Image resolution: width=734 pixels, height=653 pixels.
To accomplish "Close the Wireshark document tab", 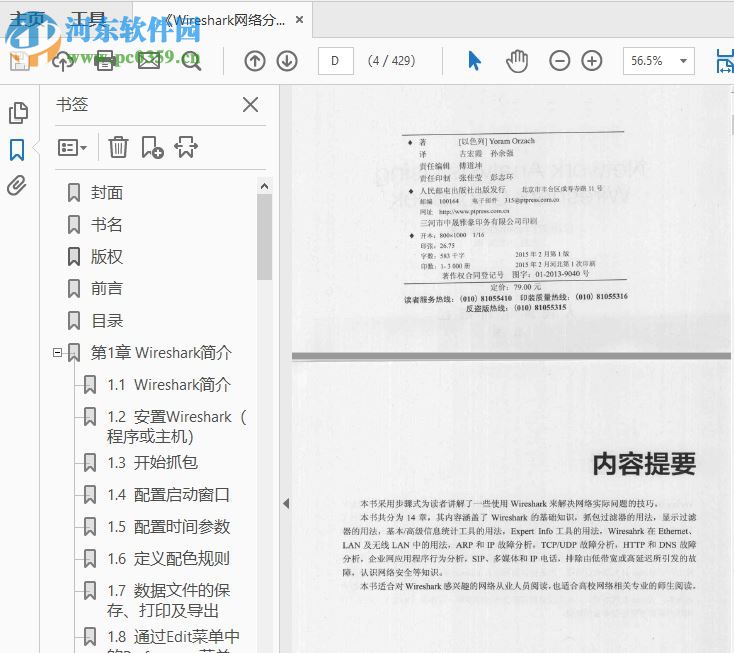I will click(x=300, y=20).
